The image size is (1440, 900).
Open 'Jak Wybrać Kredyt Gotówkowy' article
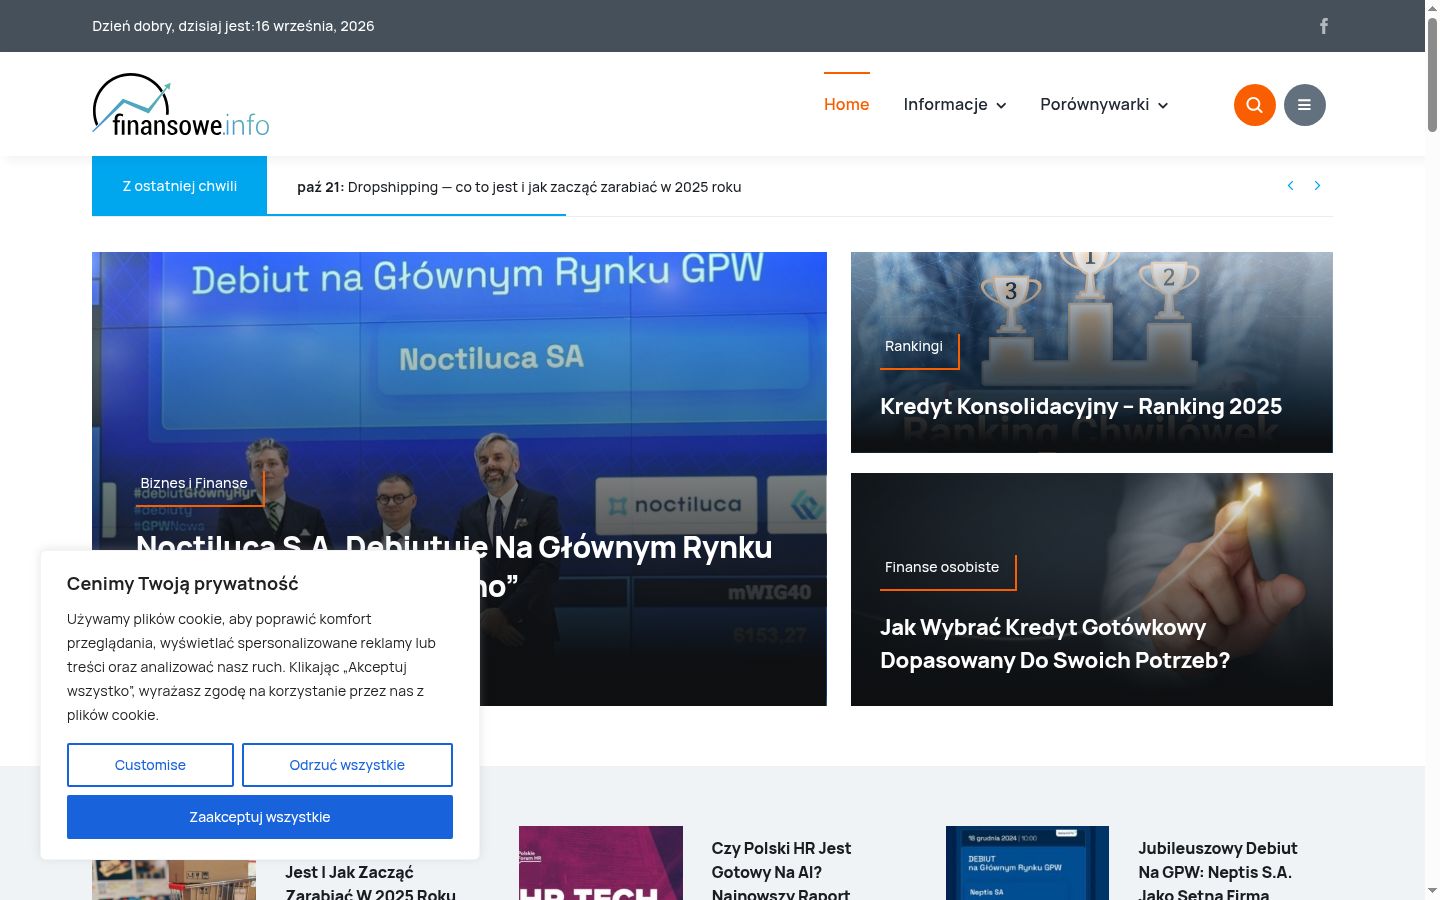point(1055,644)
